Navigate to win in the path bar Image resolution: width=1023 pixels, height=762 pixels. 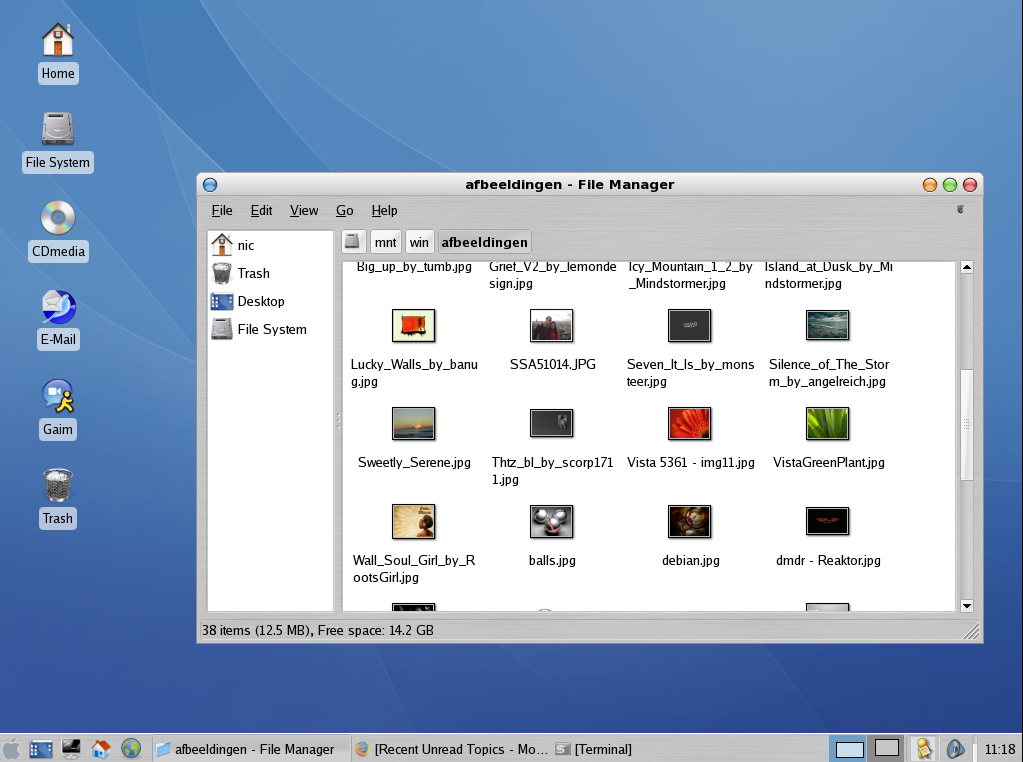(x=419, y=242)
